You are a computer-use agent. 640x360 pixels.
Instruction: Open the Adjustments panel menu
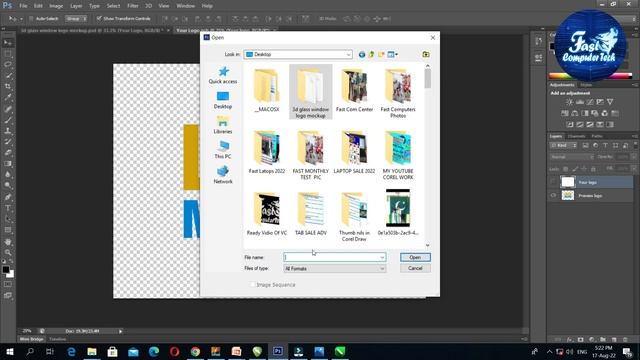pos(635,85)
